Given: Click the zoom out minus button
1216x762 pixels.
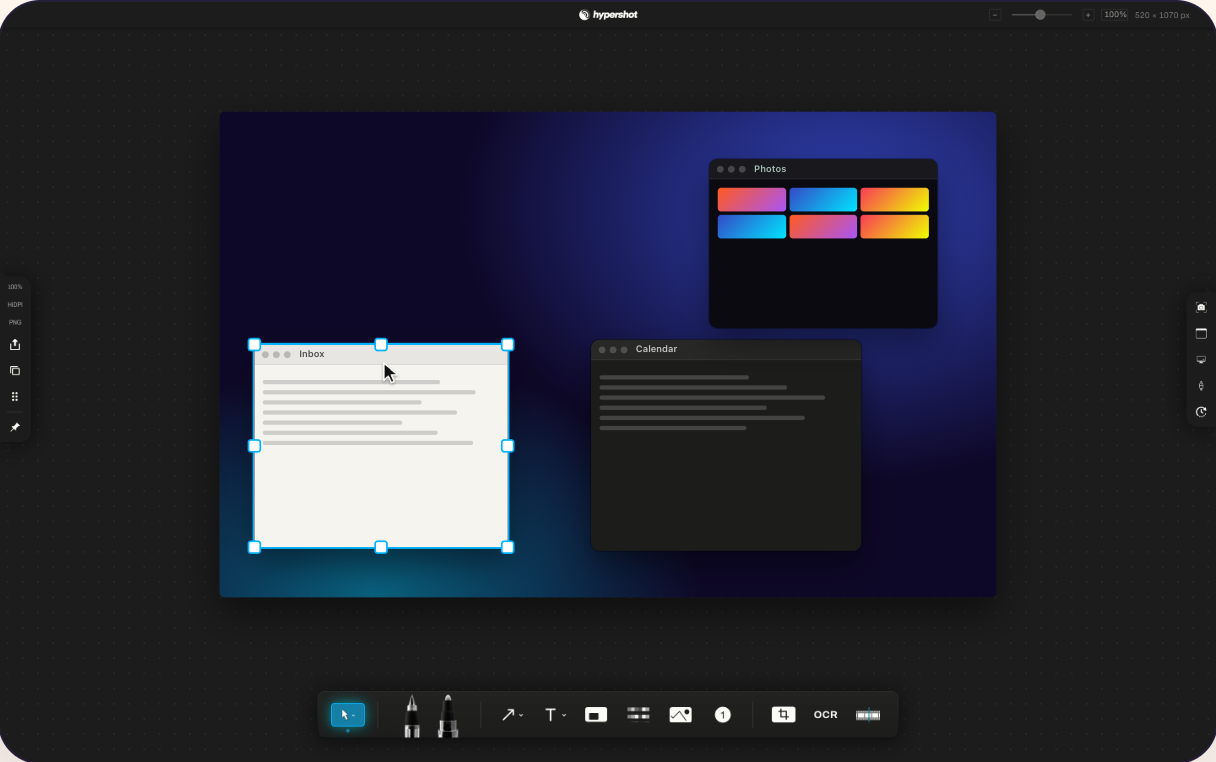Looking at the screenshot, I should 995,15.
